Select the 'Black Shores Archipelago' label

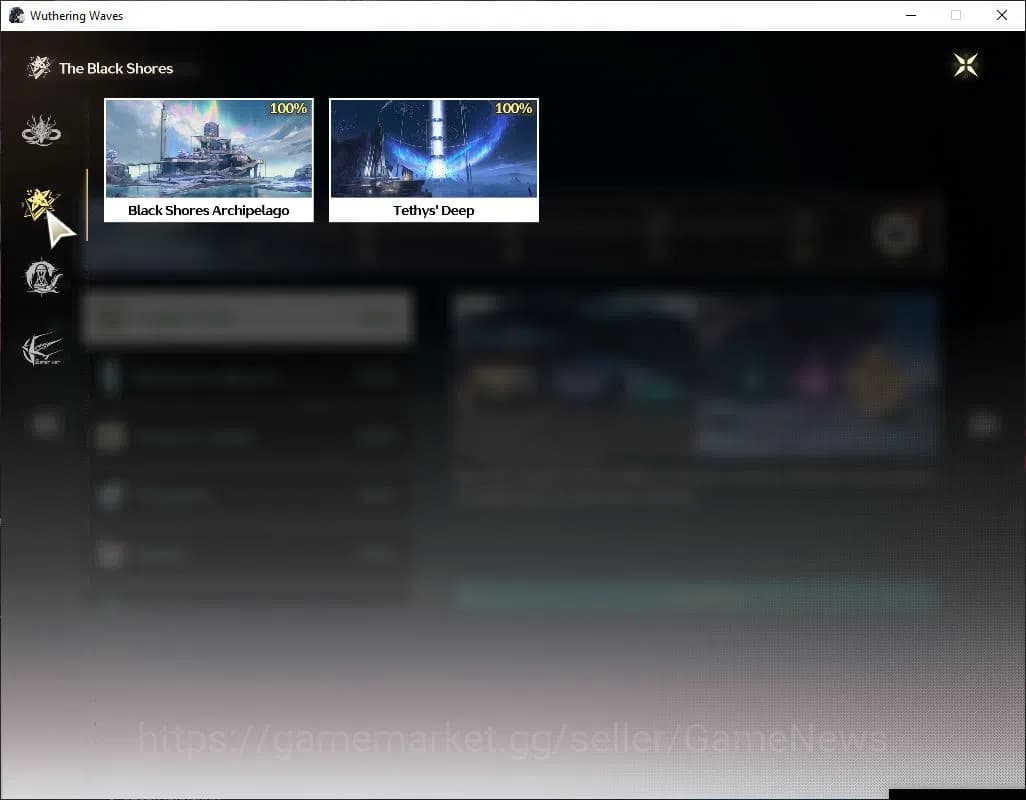click(208, 210)
